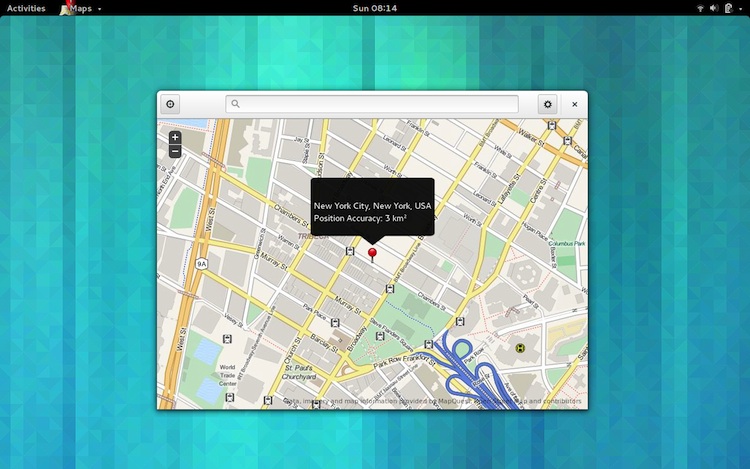The width and height of the screenshot is (750, 469).
Task: Click the Barclay St street label
Action: click(x=324, y=343)
